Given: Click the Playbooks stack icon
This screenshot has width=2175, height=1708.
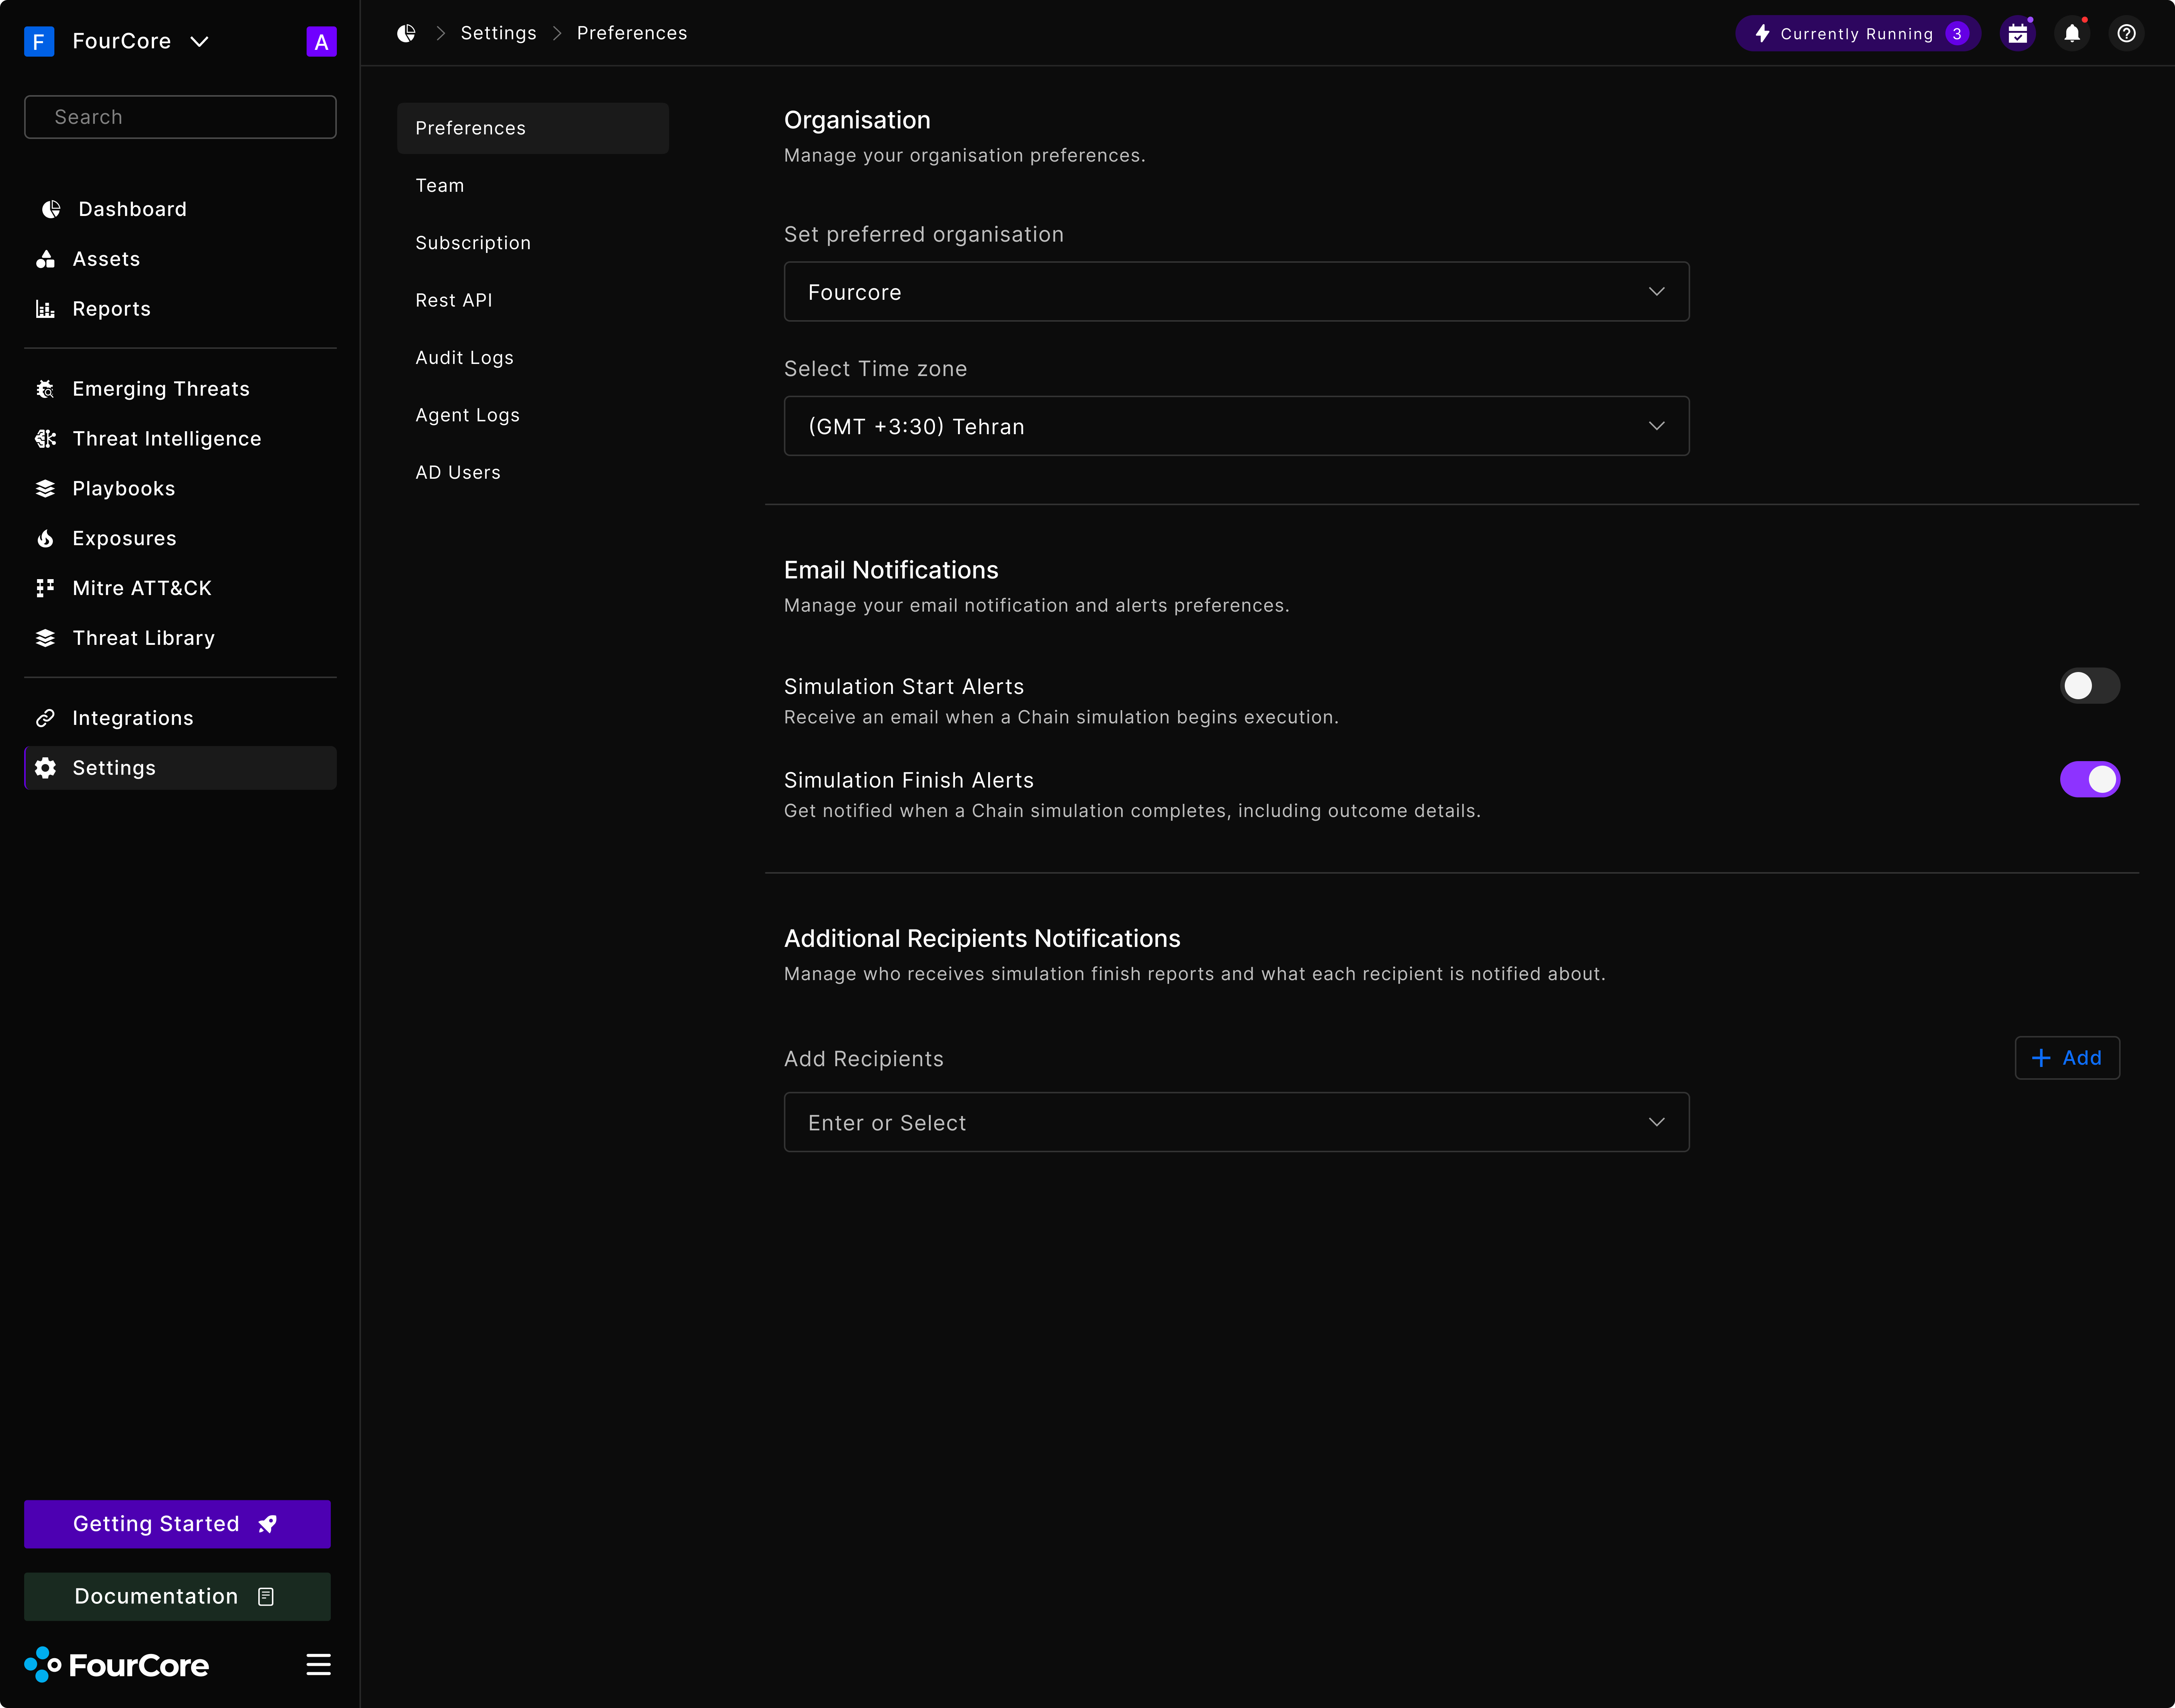Looking at the screenshot, I should pyautogui.click(x=45, y=489).
